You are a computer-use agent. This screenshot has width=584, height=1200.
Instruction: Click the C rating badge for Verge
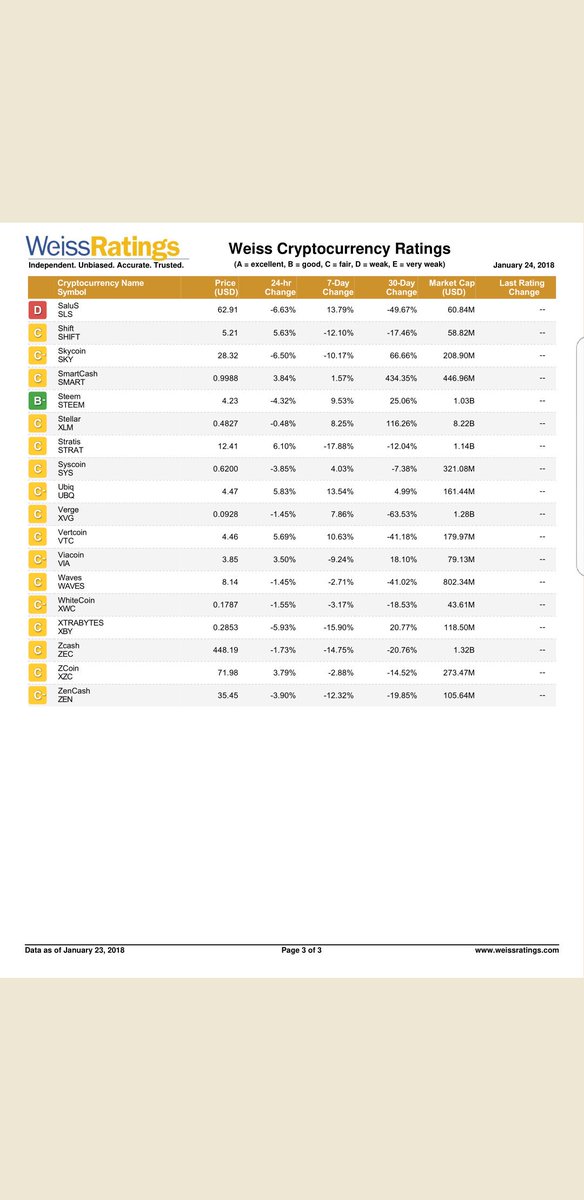pyautogui.click(x=38, y=514)
